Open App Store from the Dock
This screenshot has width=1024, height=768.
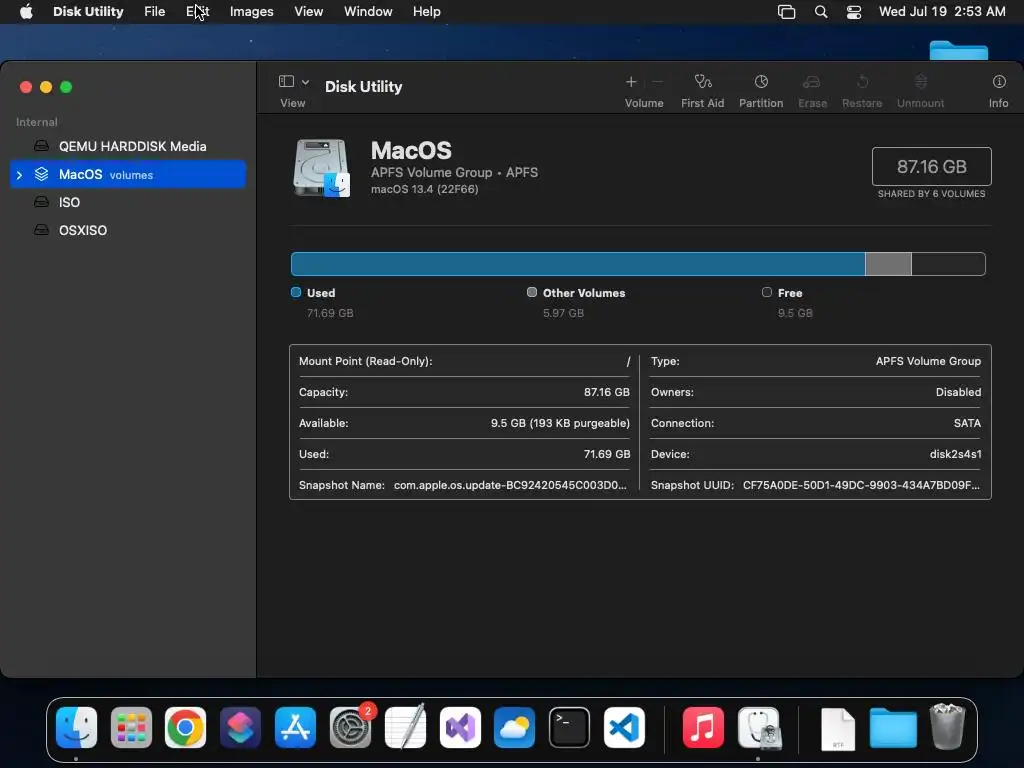point(295,728)
